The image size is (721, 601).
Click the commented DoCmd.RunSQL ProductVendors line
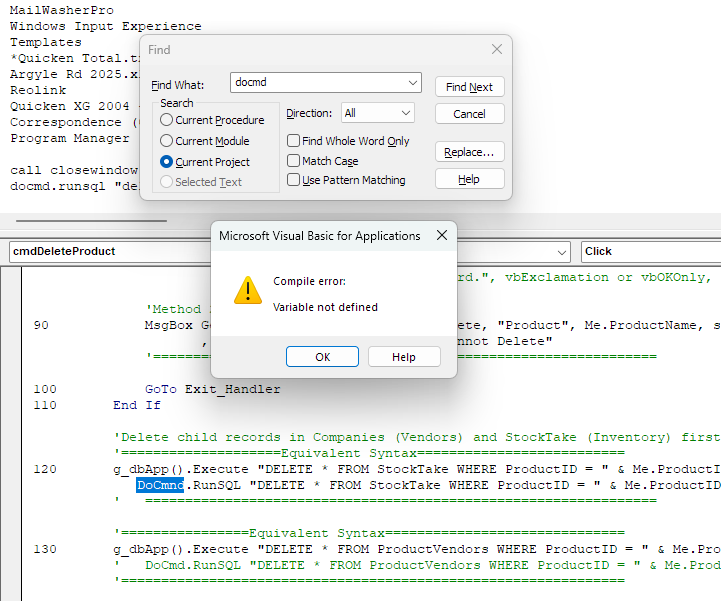click(417, 565)
